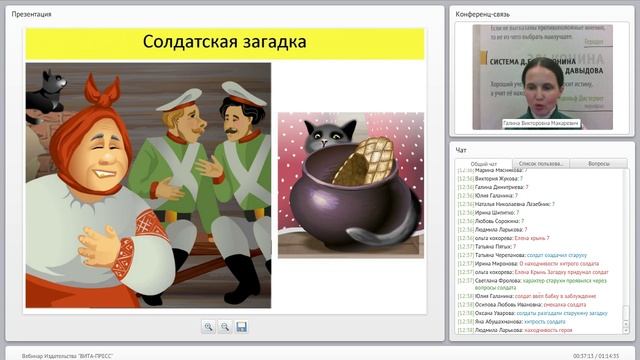Select Светлана Фролова chat message

click(532, 284)
